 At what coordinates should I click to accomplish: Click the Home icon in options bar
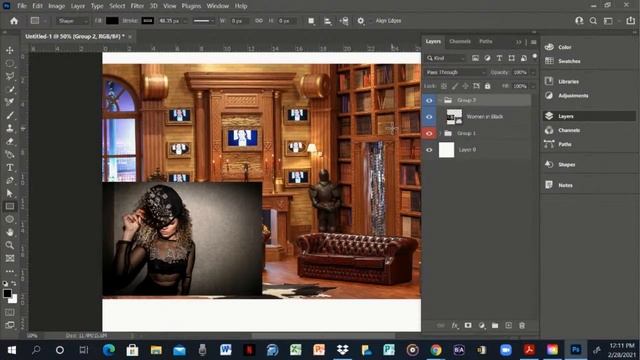coord(14,21)
